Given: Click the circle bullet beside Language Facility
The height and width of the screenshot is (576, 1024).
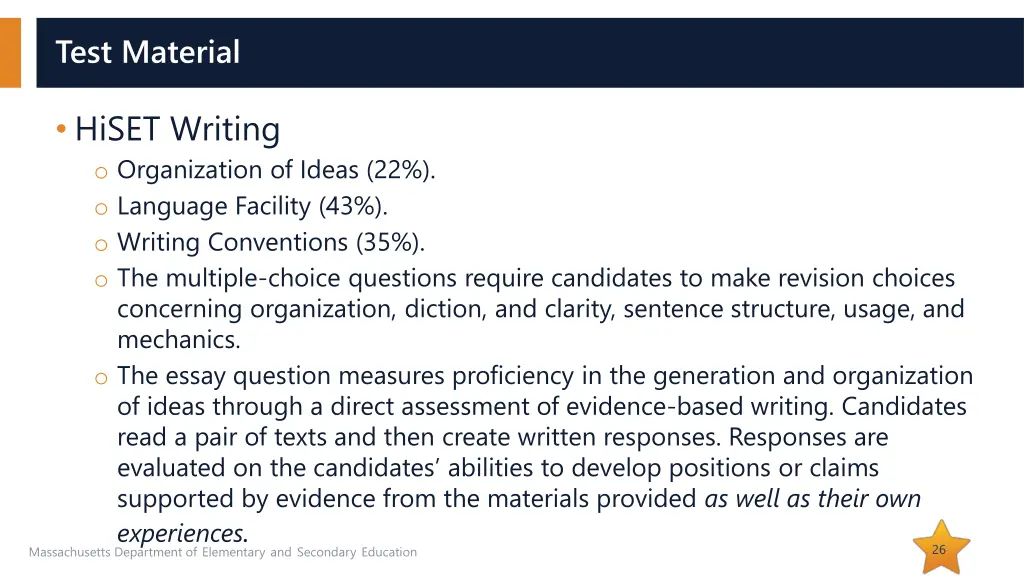Looking at the screenshot, I should pyautogui.click(x=101, y=209).
